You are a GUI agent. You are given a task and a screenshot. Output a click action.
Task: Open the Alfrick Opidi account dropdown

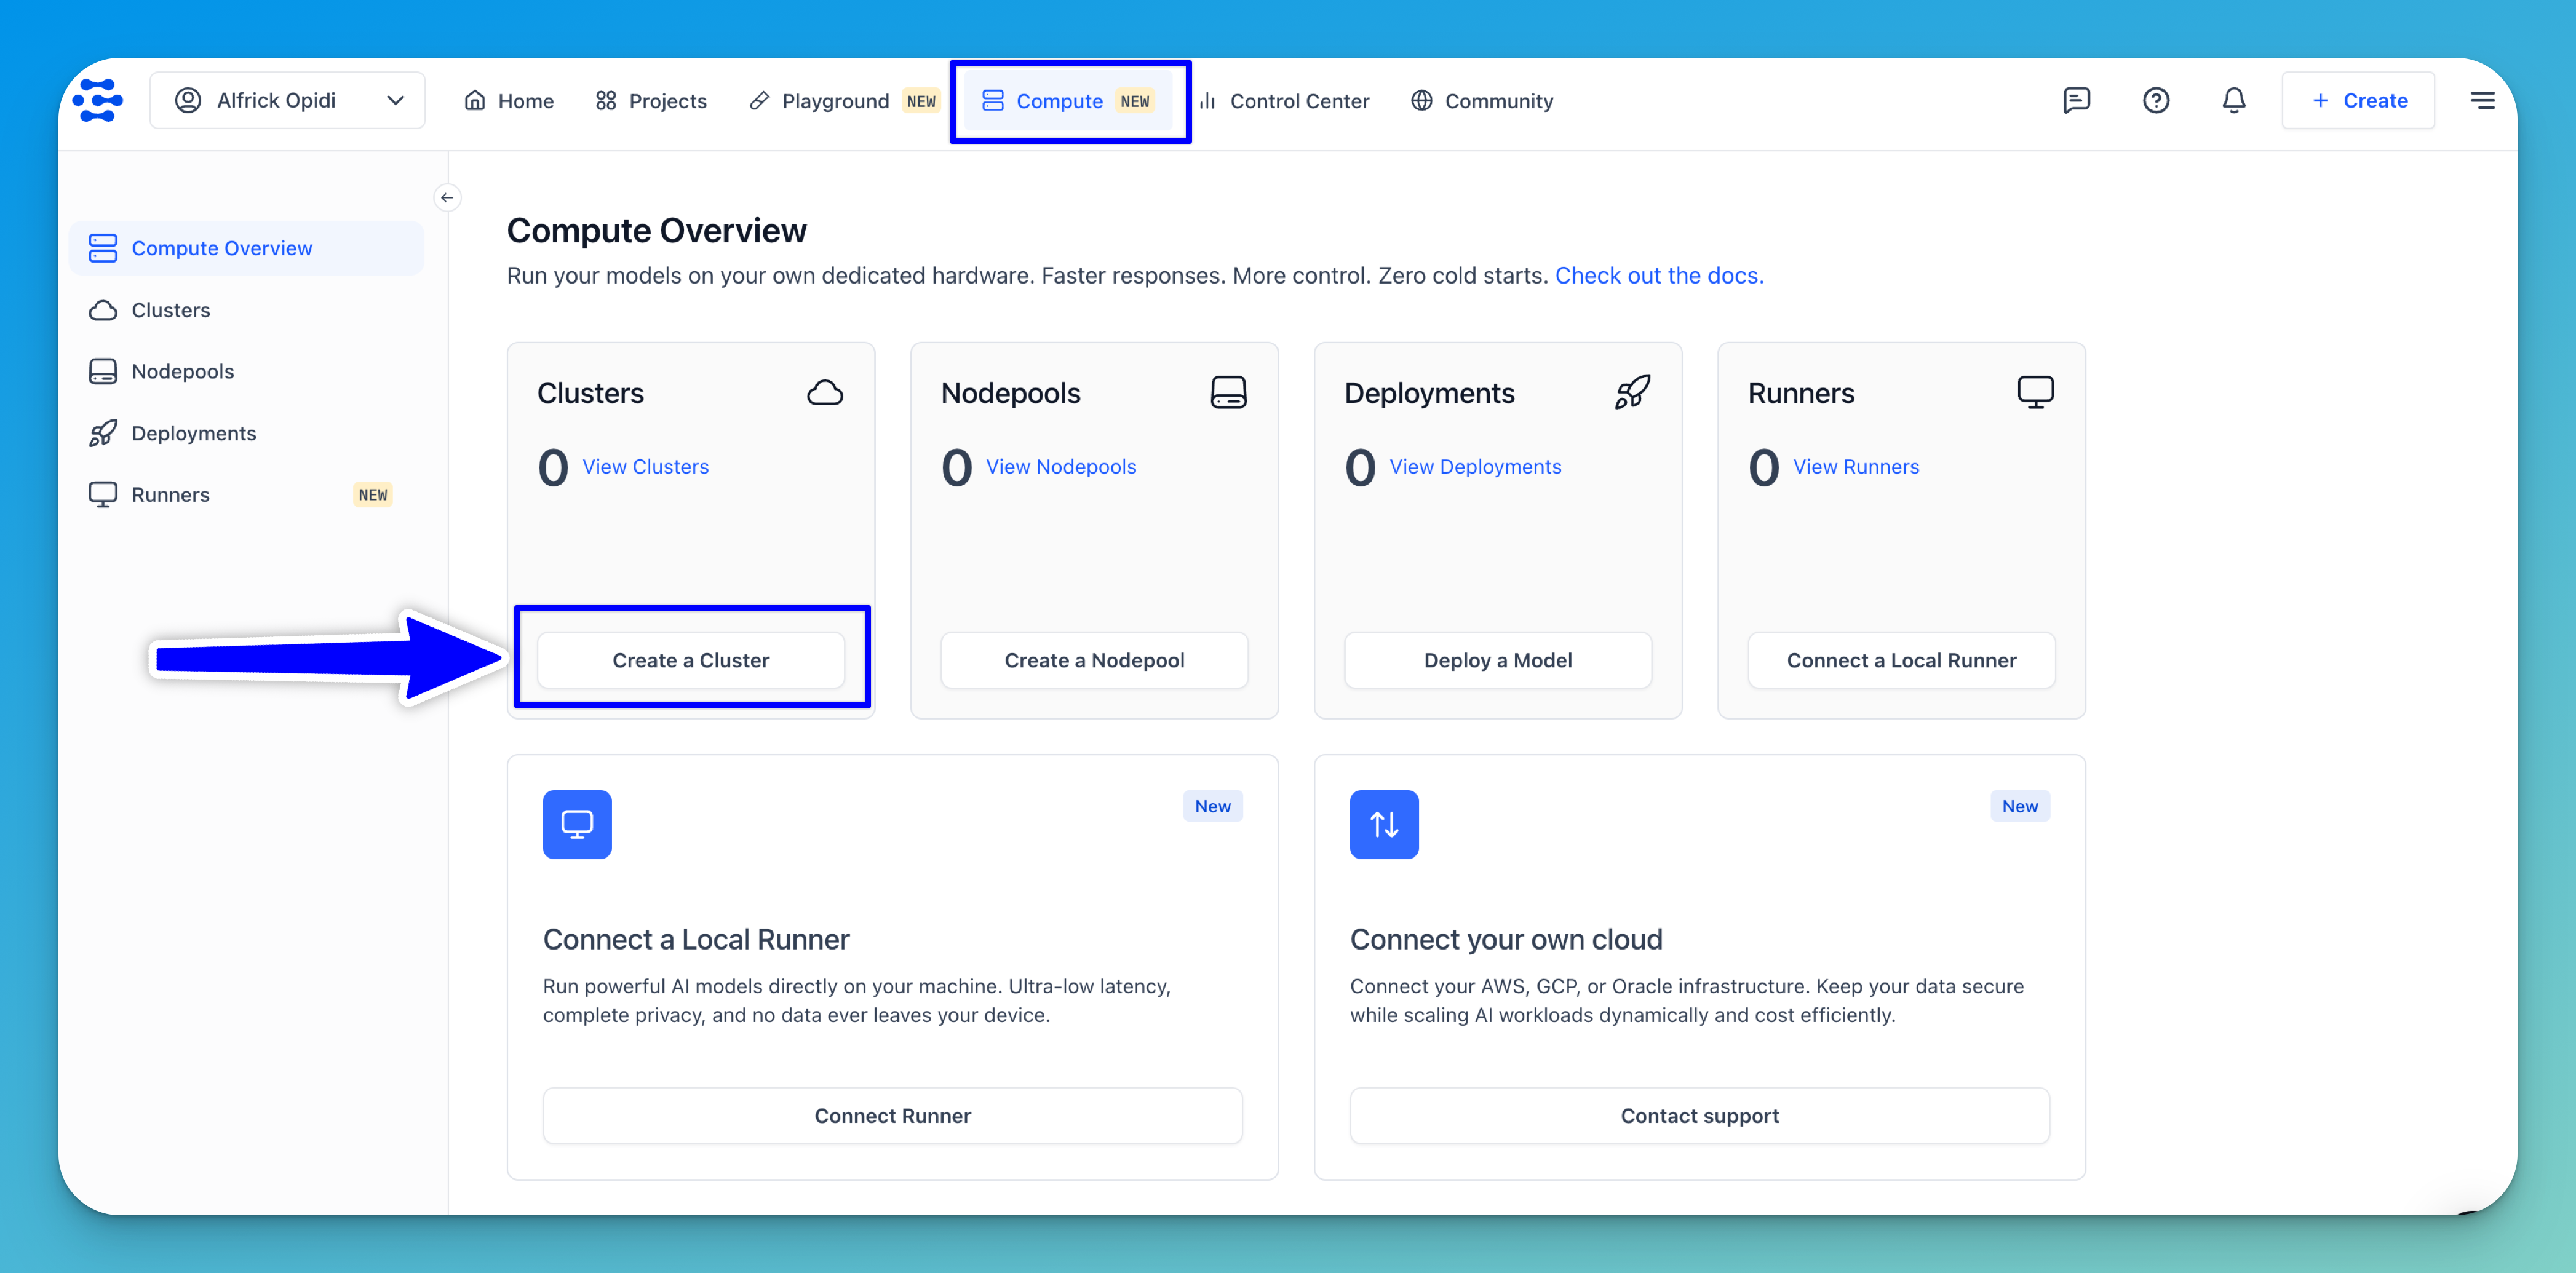(288, 100)
